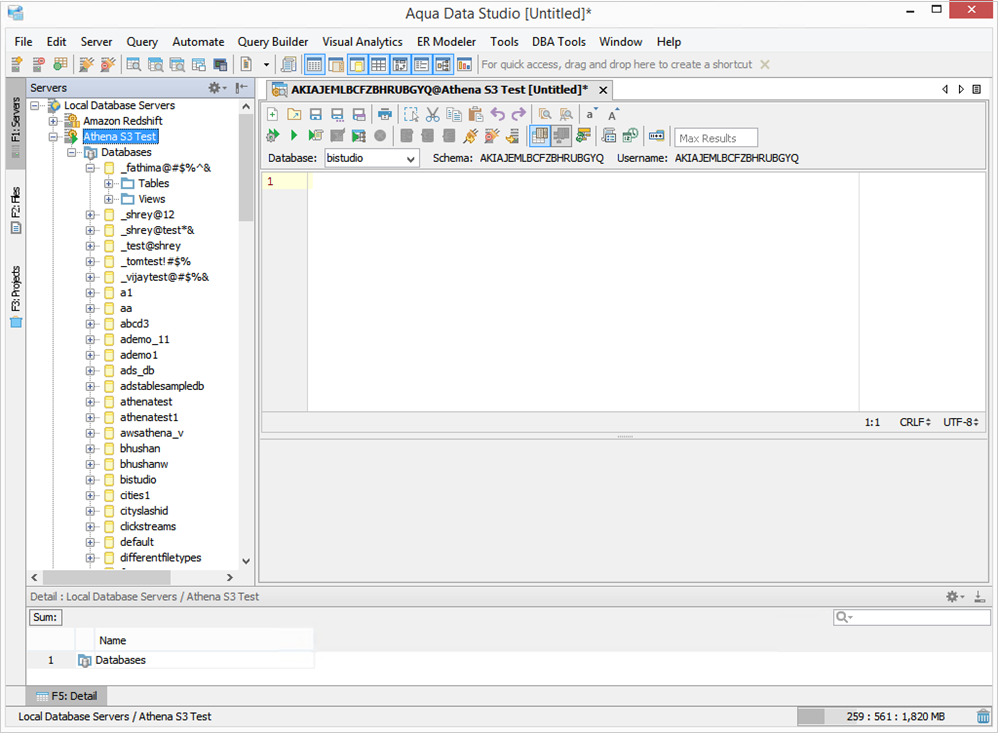
Task: Open the Query Builder menu
Action: click(273, 42)
